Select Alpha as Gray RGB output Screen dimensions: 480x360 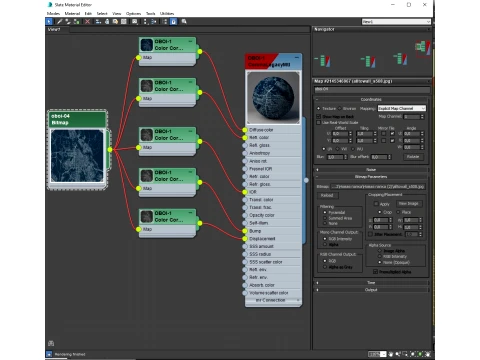pyautogui.click(x=325, y=267)
